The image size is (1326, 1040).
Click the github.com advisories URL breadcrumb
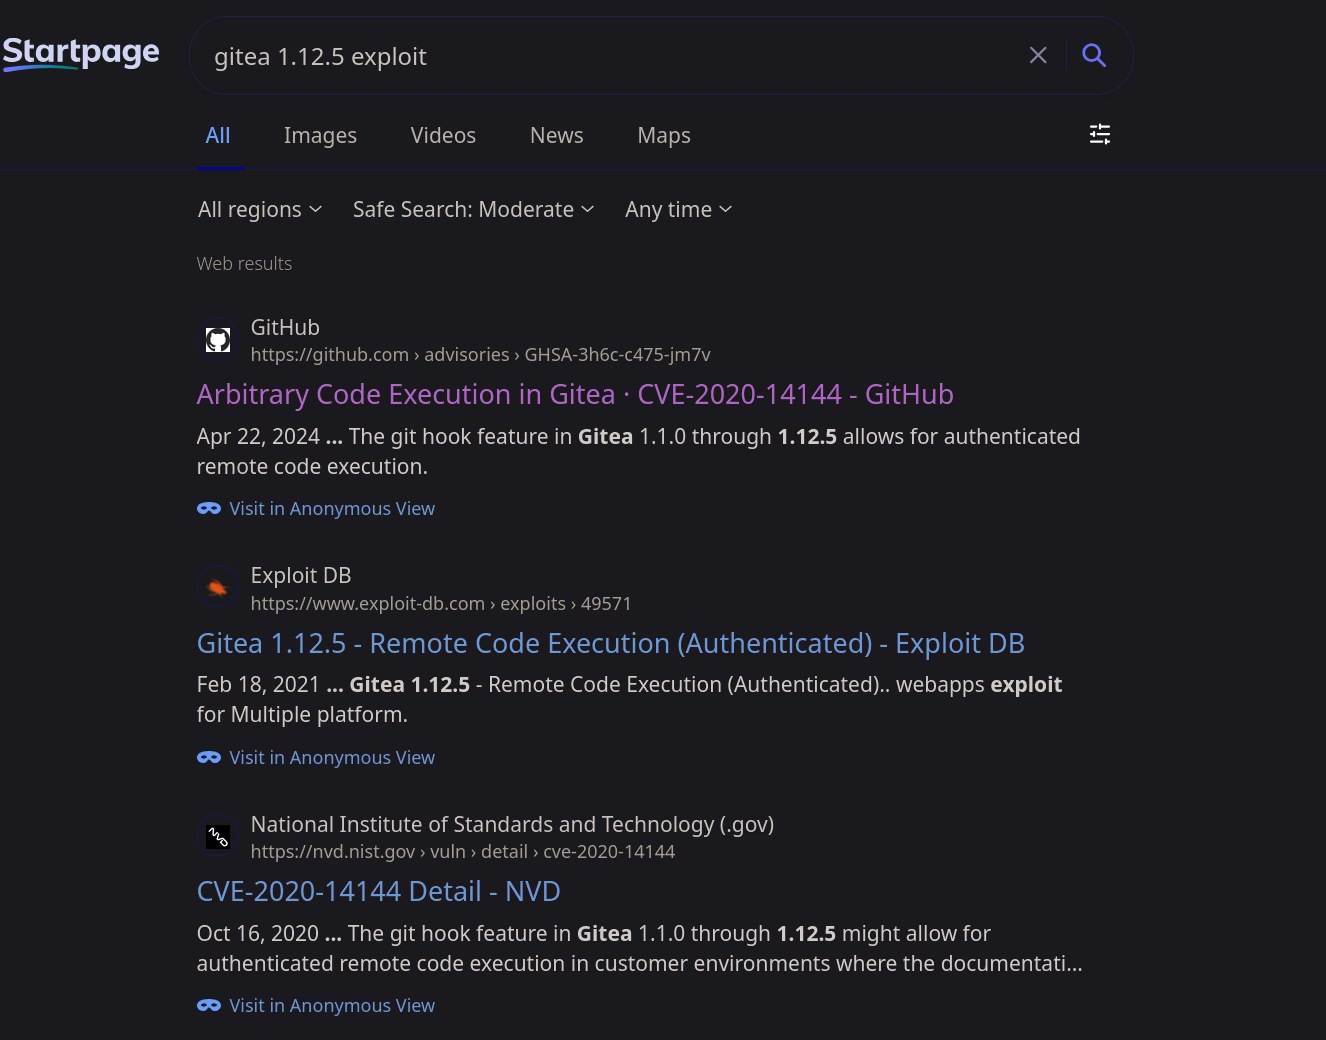click(480, 355)
